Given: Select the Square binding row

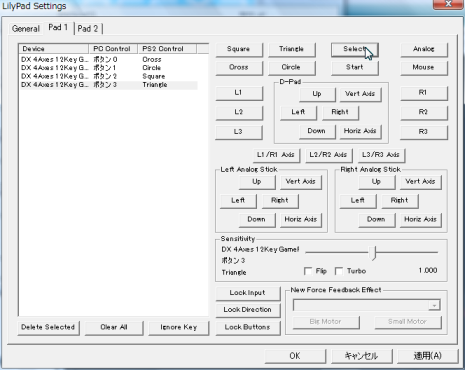Looking at the screenshot, I should point(109,76).
